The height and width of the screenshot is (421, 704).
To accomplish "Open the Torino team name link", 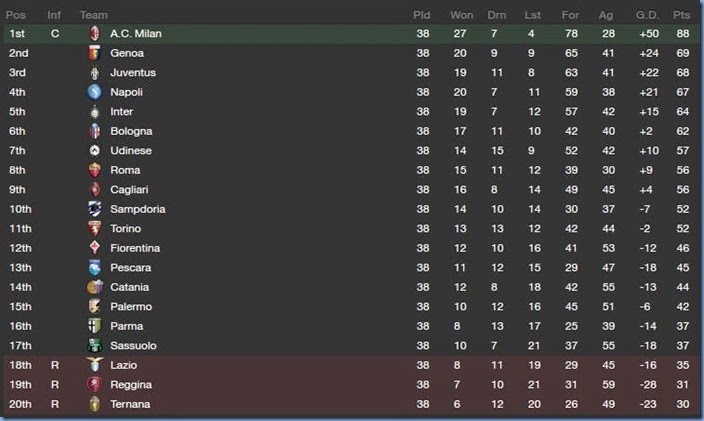I will click(128, 229).
